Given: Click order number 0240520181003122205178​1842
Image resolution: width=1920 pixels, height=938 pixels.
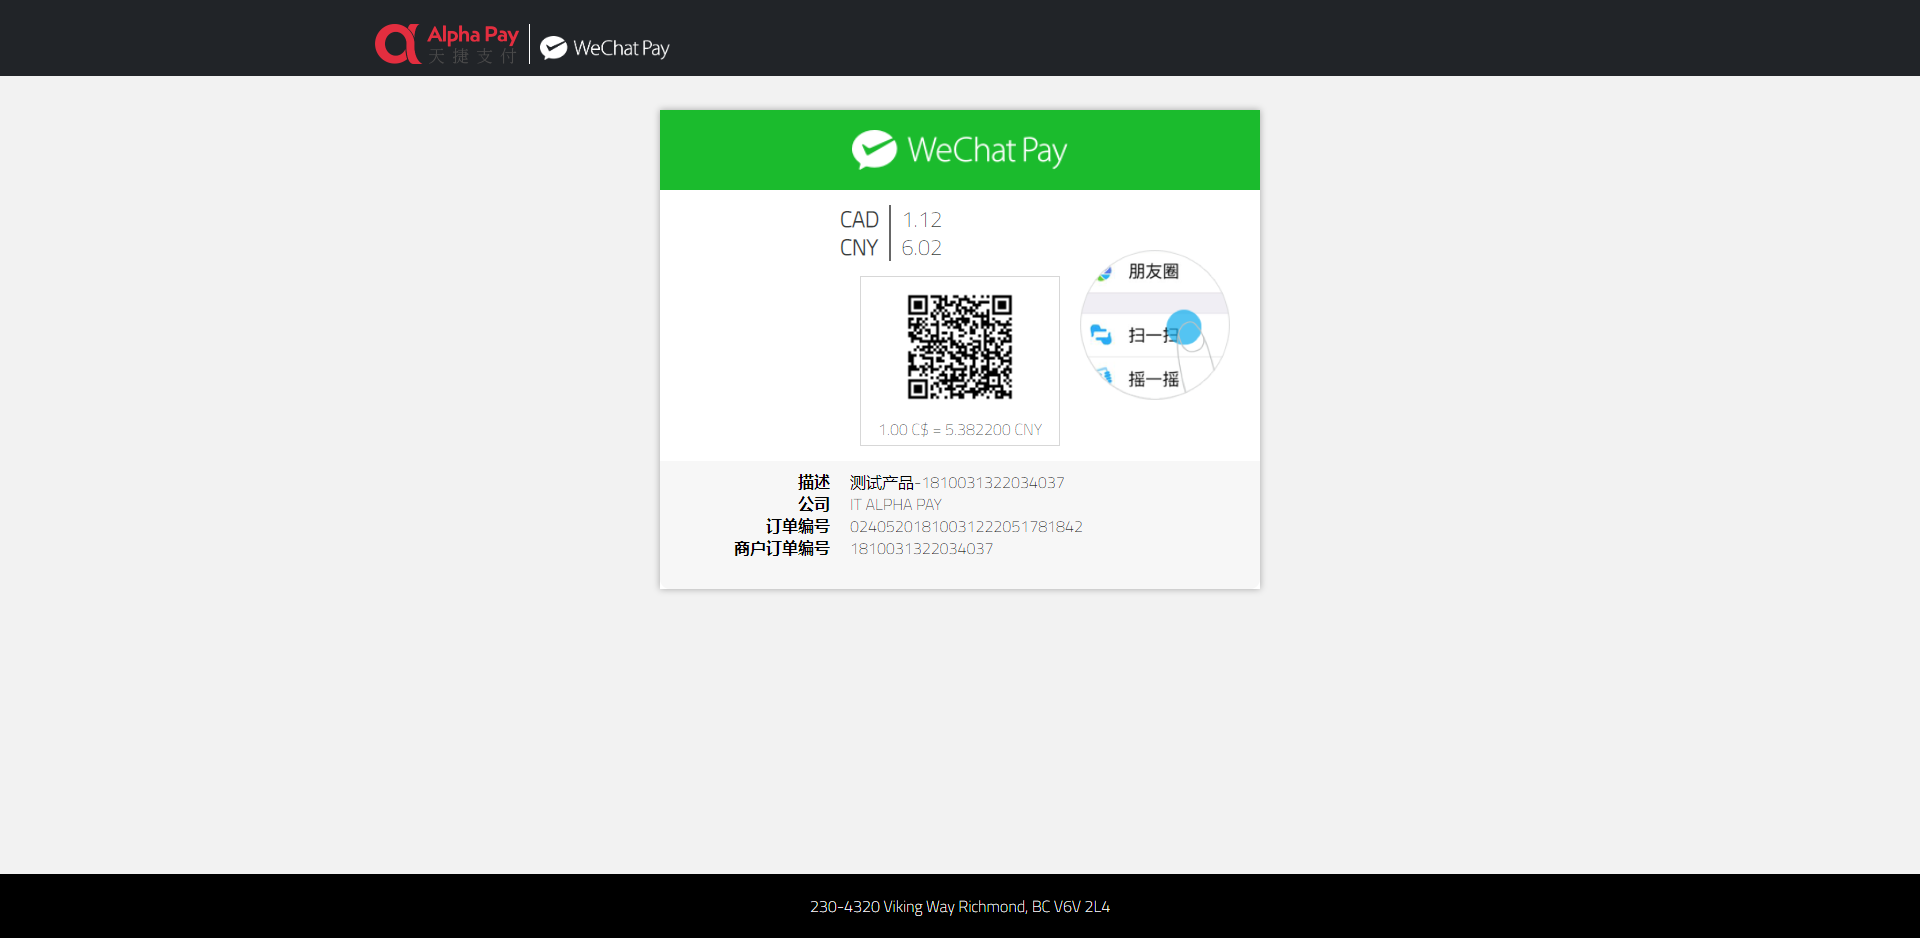Looking at the screenshot, I should pyautogui.click(x=966, y=527).
